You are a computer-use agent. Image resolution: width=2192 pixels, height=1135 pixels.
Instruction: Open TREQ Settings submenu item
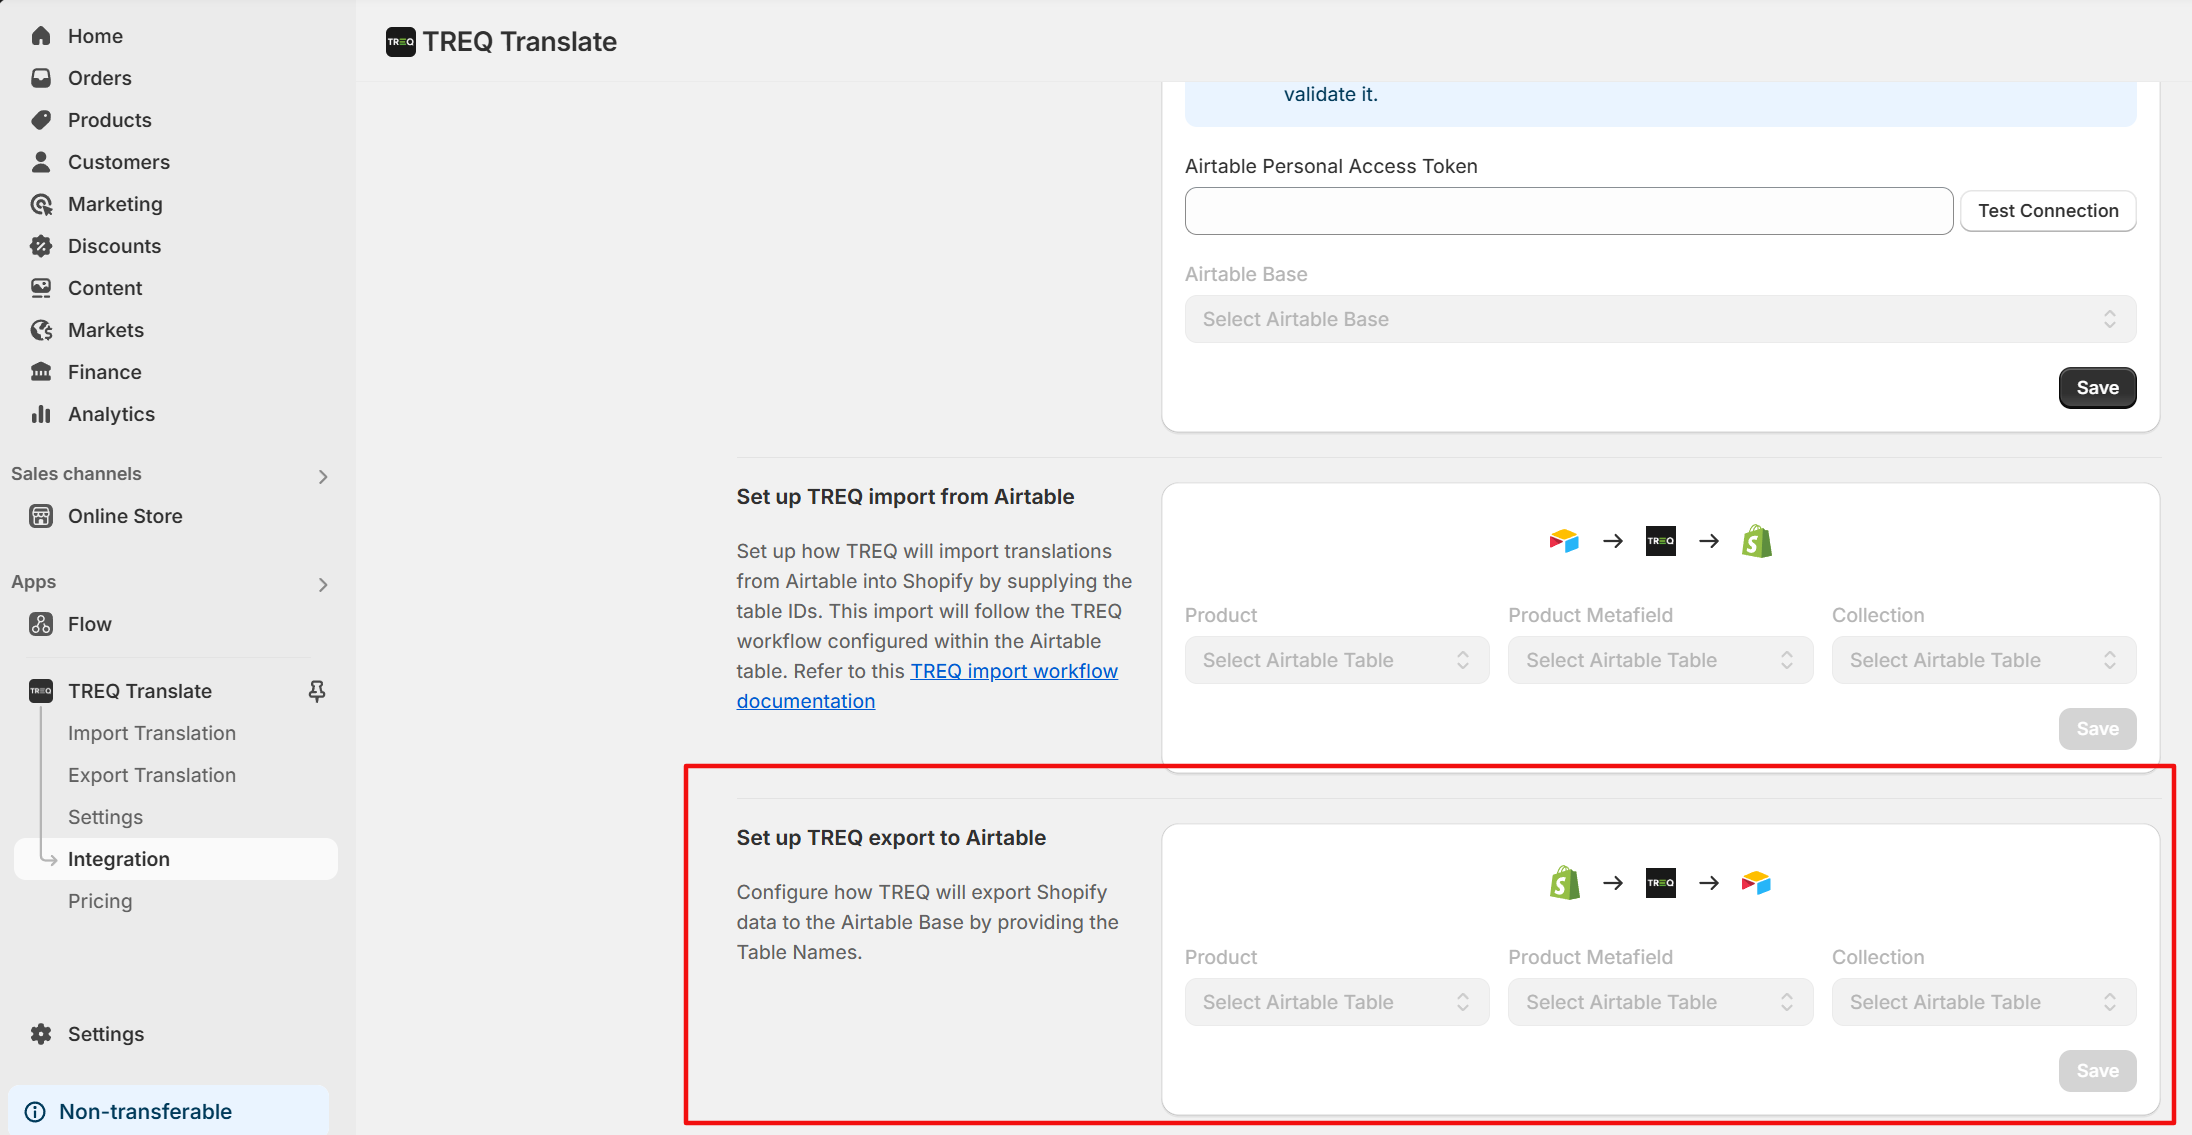[x=105, y=817]
